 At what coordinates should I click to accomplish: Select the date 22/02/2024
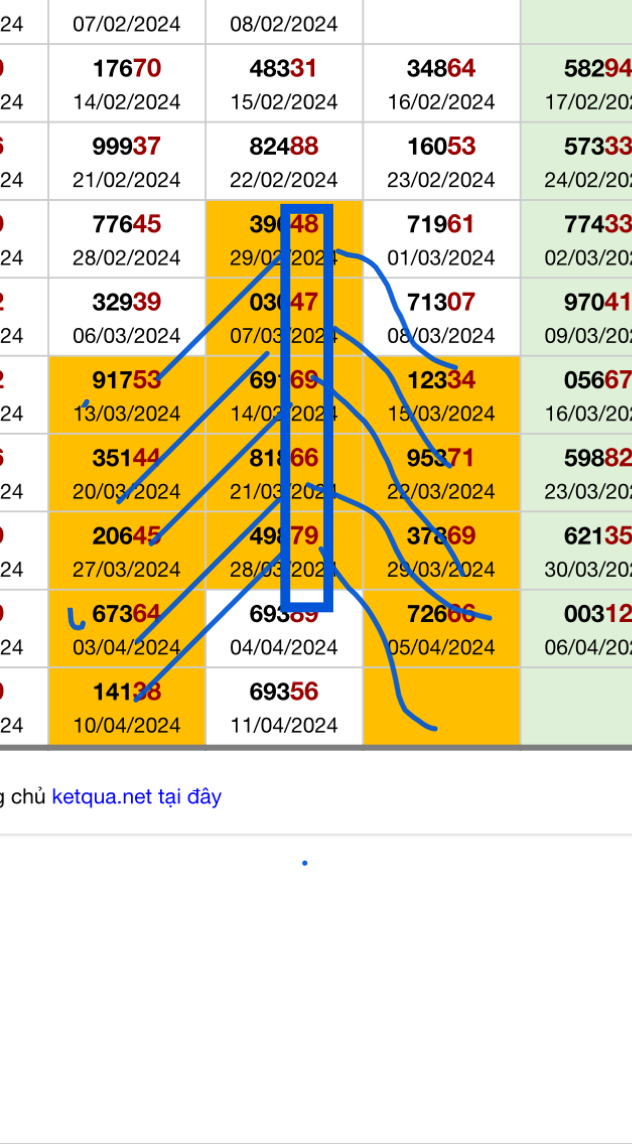click(284, 180)
